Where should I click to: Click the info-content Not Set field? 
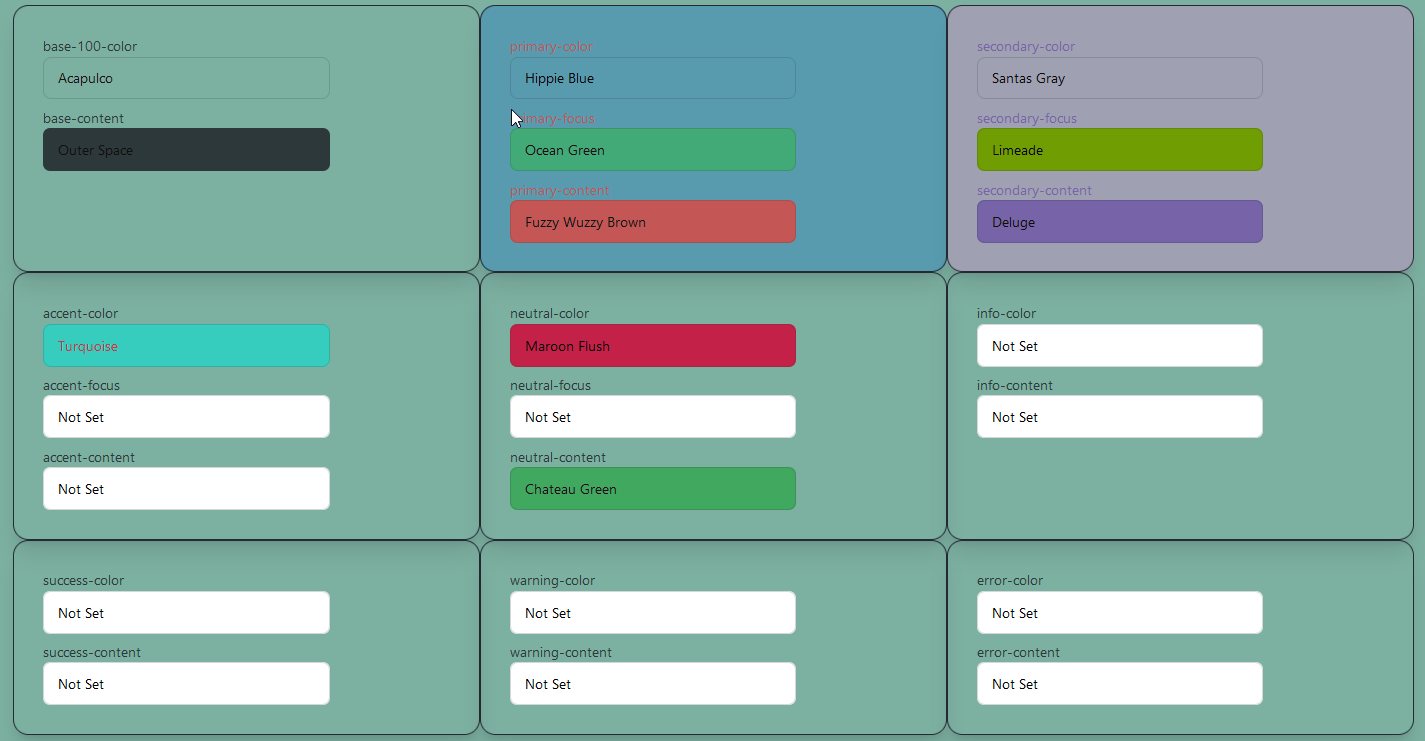point(1119,416)
